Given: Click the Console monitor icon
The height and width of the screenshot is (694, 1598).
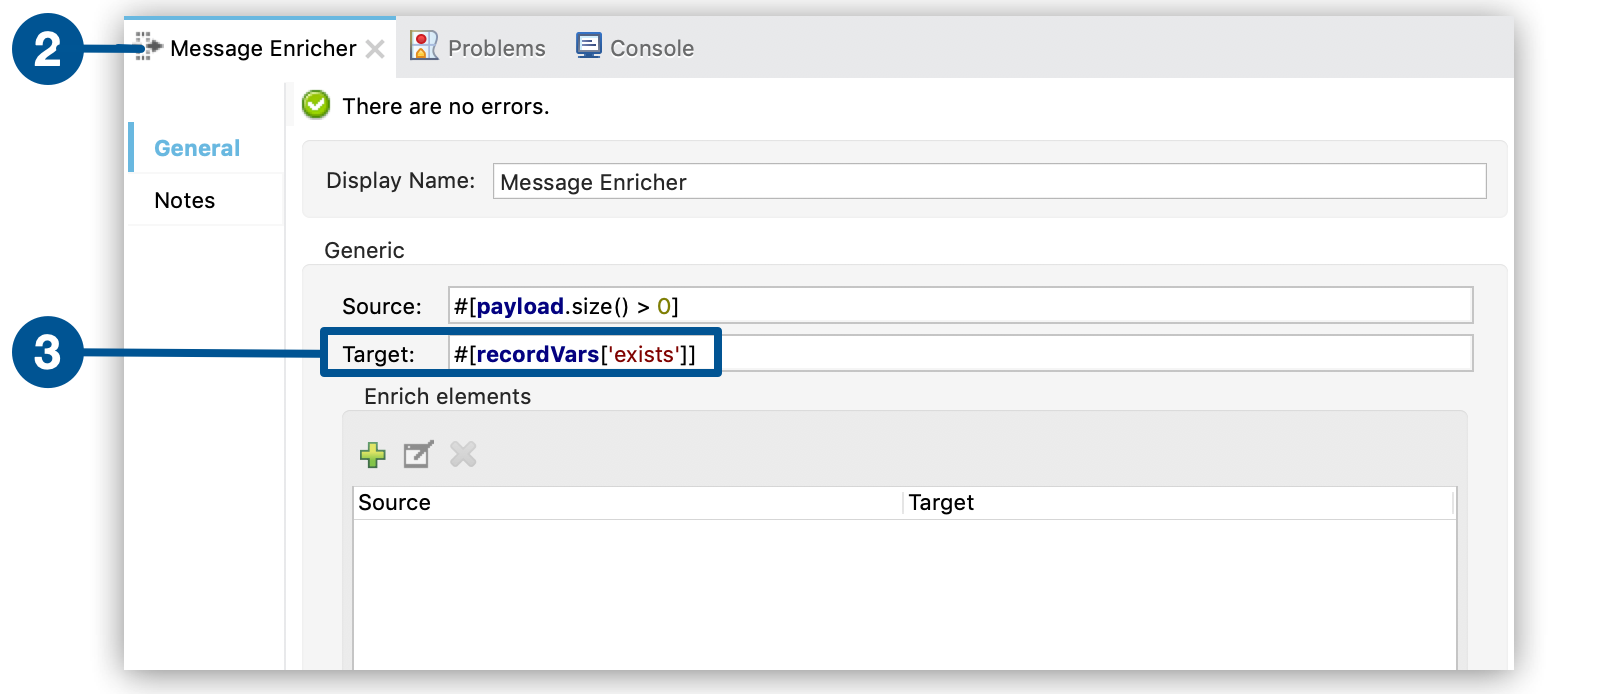Looking at the screenshot, I should (589, 46).
